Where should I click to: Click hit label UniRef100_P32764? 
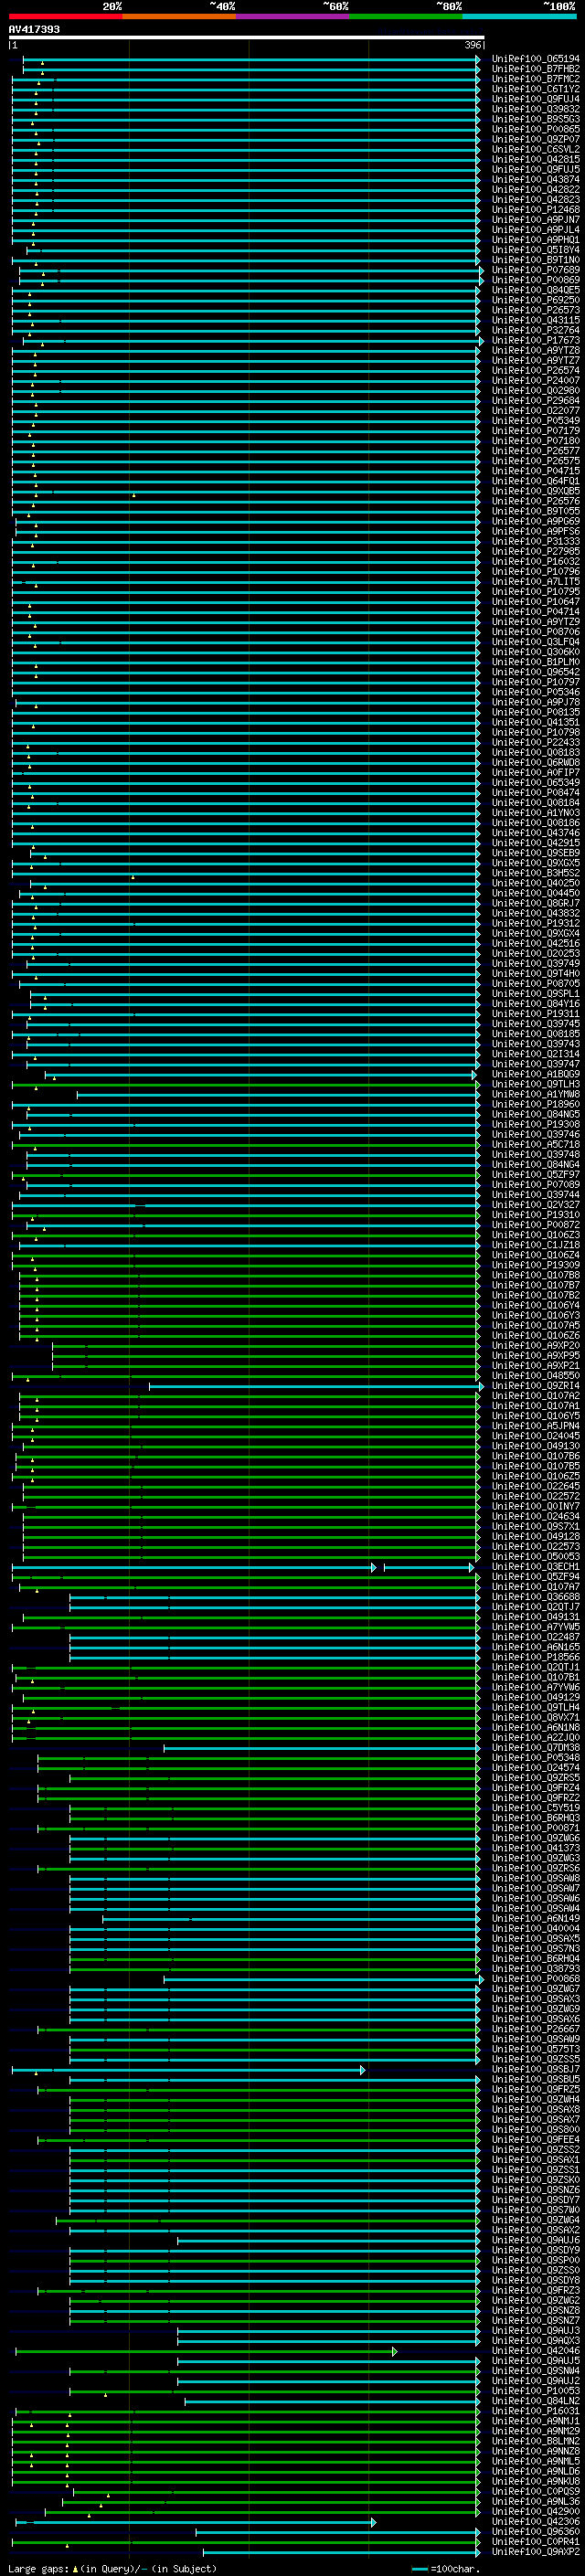point(535,330)
